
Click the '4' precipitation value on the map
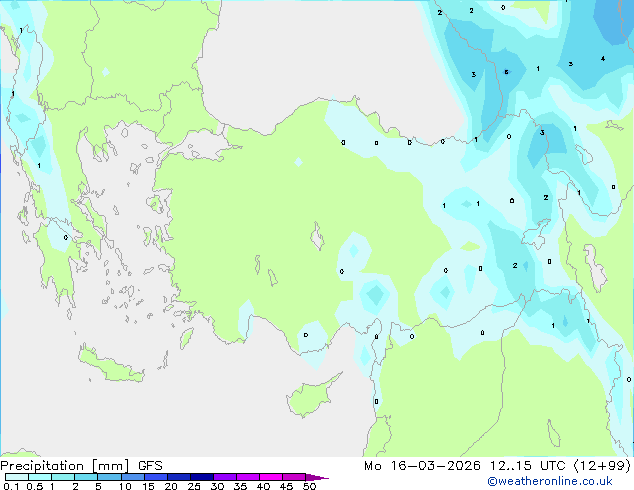(x=602, y=59)
